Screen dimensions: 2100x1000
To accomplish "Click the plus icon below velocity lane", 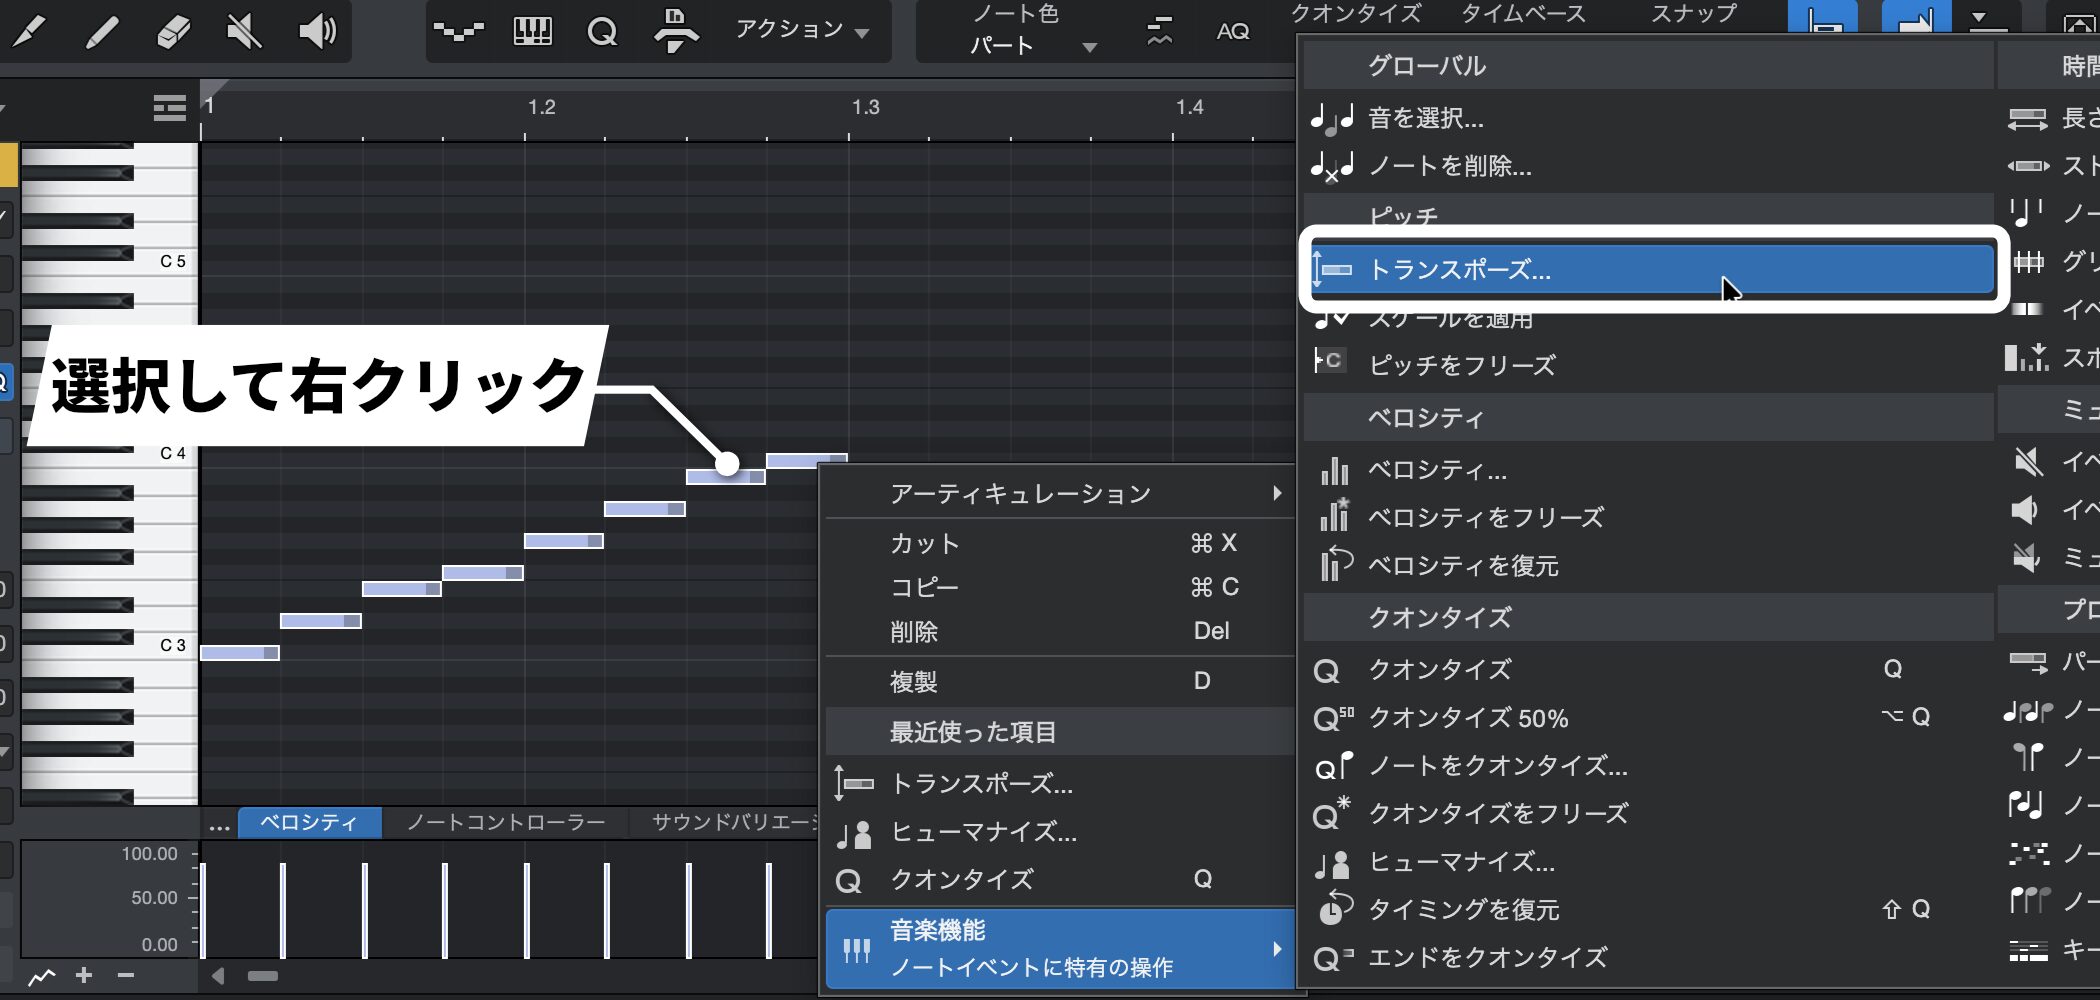I will [84, 975].
